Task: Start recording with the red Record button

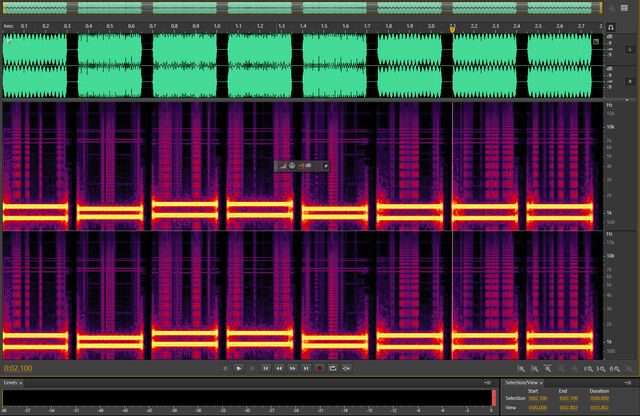Action: (x=319, y=368)
